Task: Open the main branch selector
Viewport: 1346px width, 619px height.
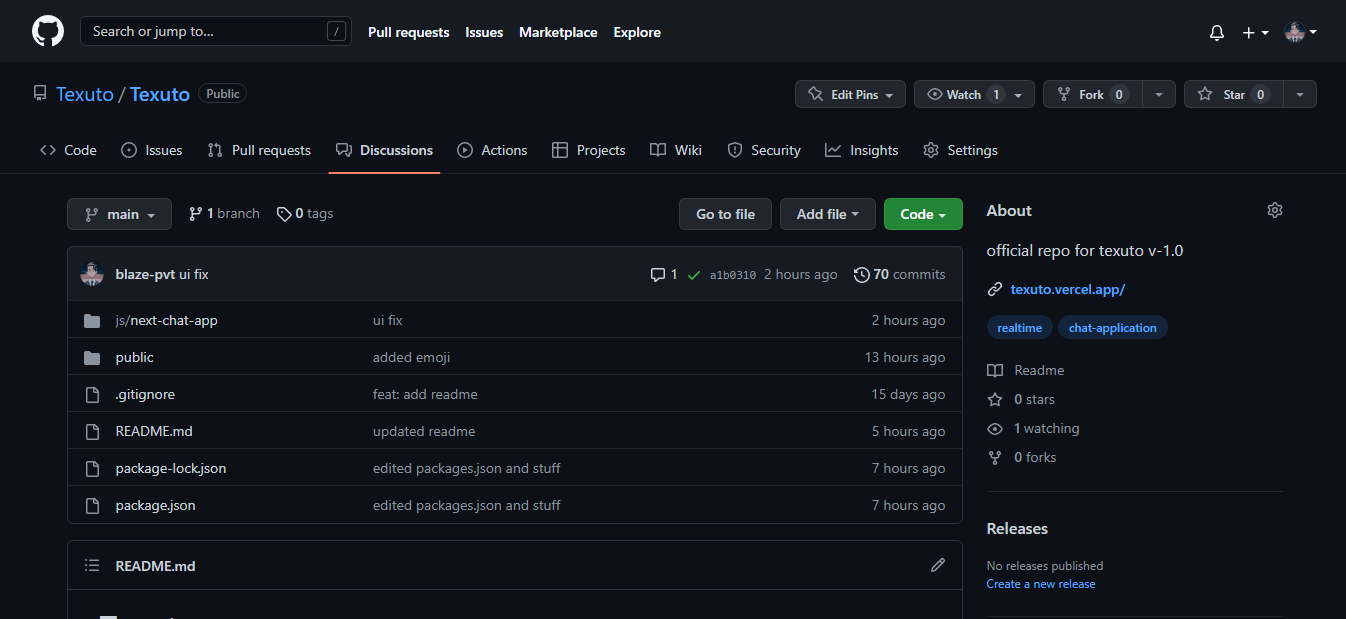Action: (x=119, y=214)
